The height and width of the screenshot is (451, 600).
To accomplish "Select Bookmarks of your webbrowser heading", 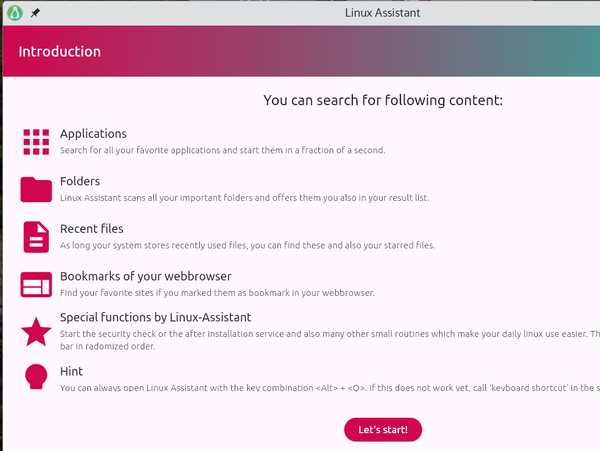I will pyautogui.click(x=146, y=276).
